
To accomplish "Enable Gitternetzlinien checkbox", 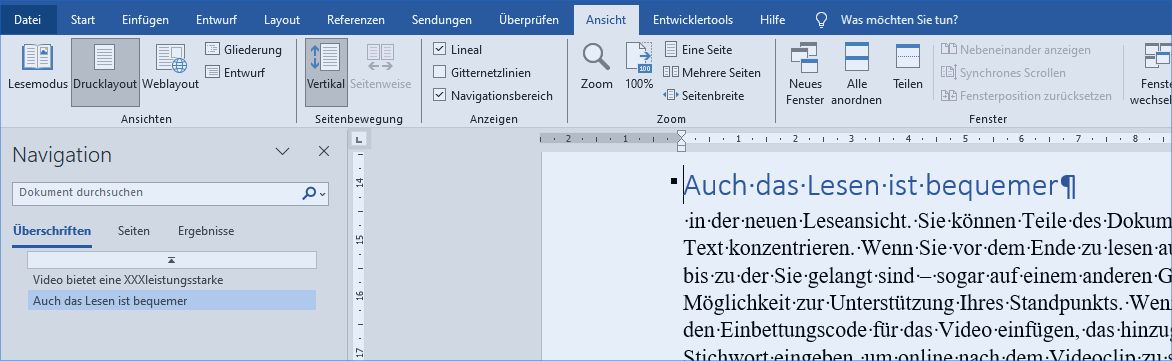I will coord(440,72).
